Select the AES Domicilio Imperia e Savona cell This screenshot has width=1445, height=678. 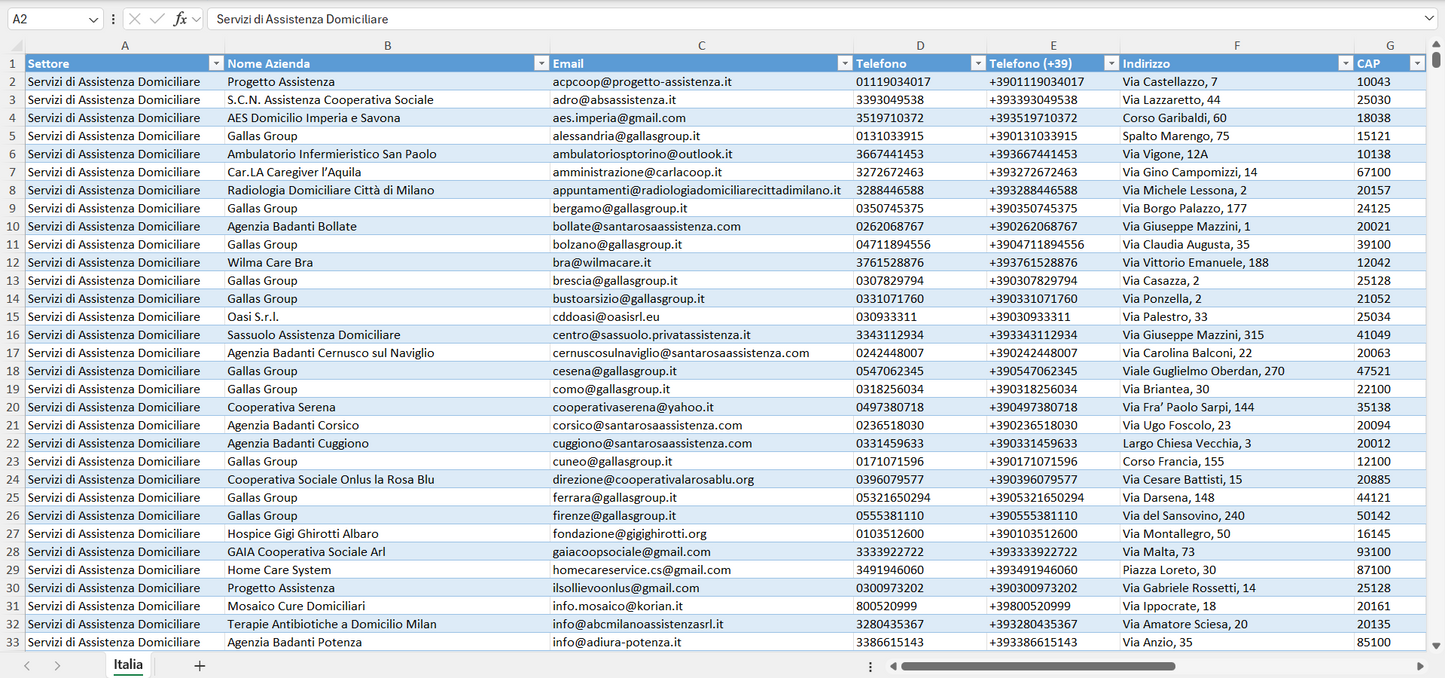coord(388,118)
